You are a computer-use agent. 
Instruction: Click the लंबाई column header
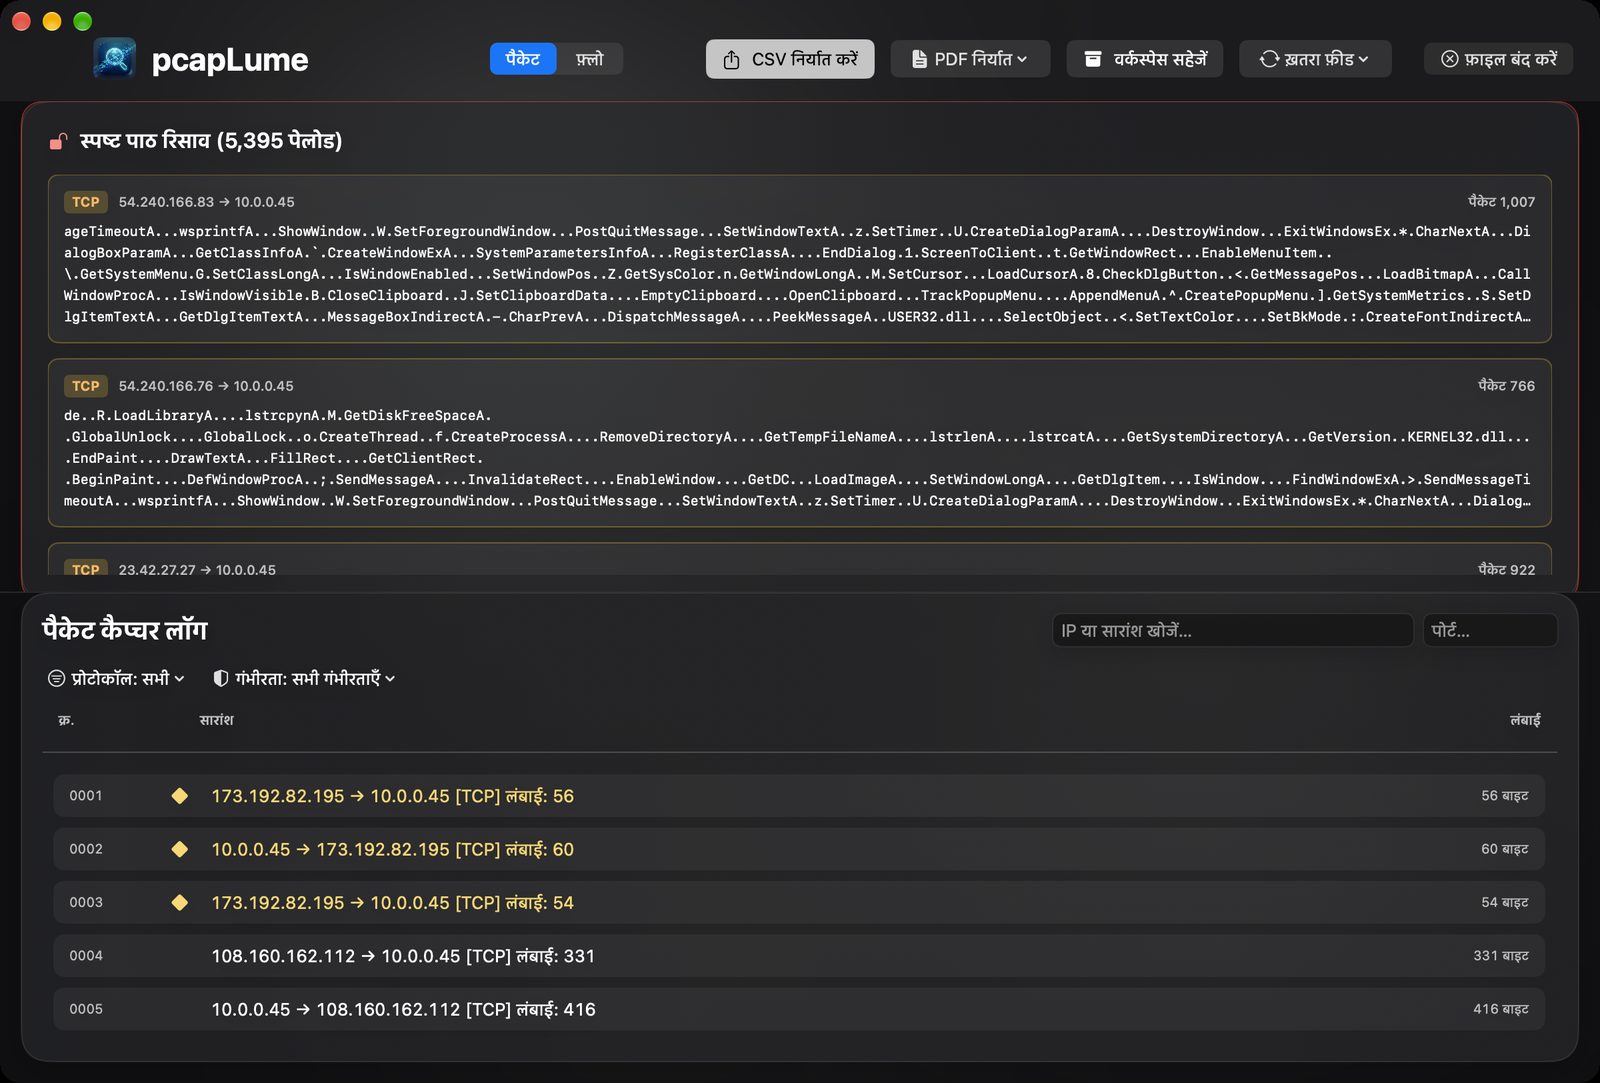tap(1525, 720)
